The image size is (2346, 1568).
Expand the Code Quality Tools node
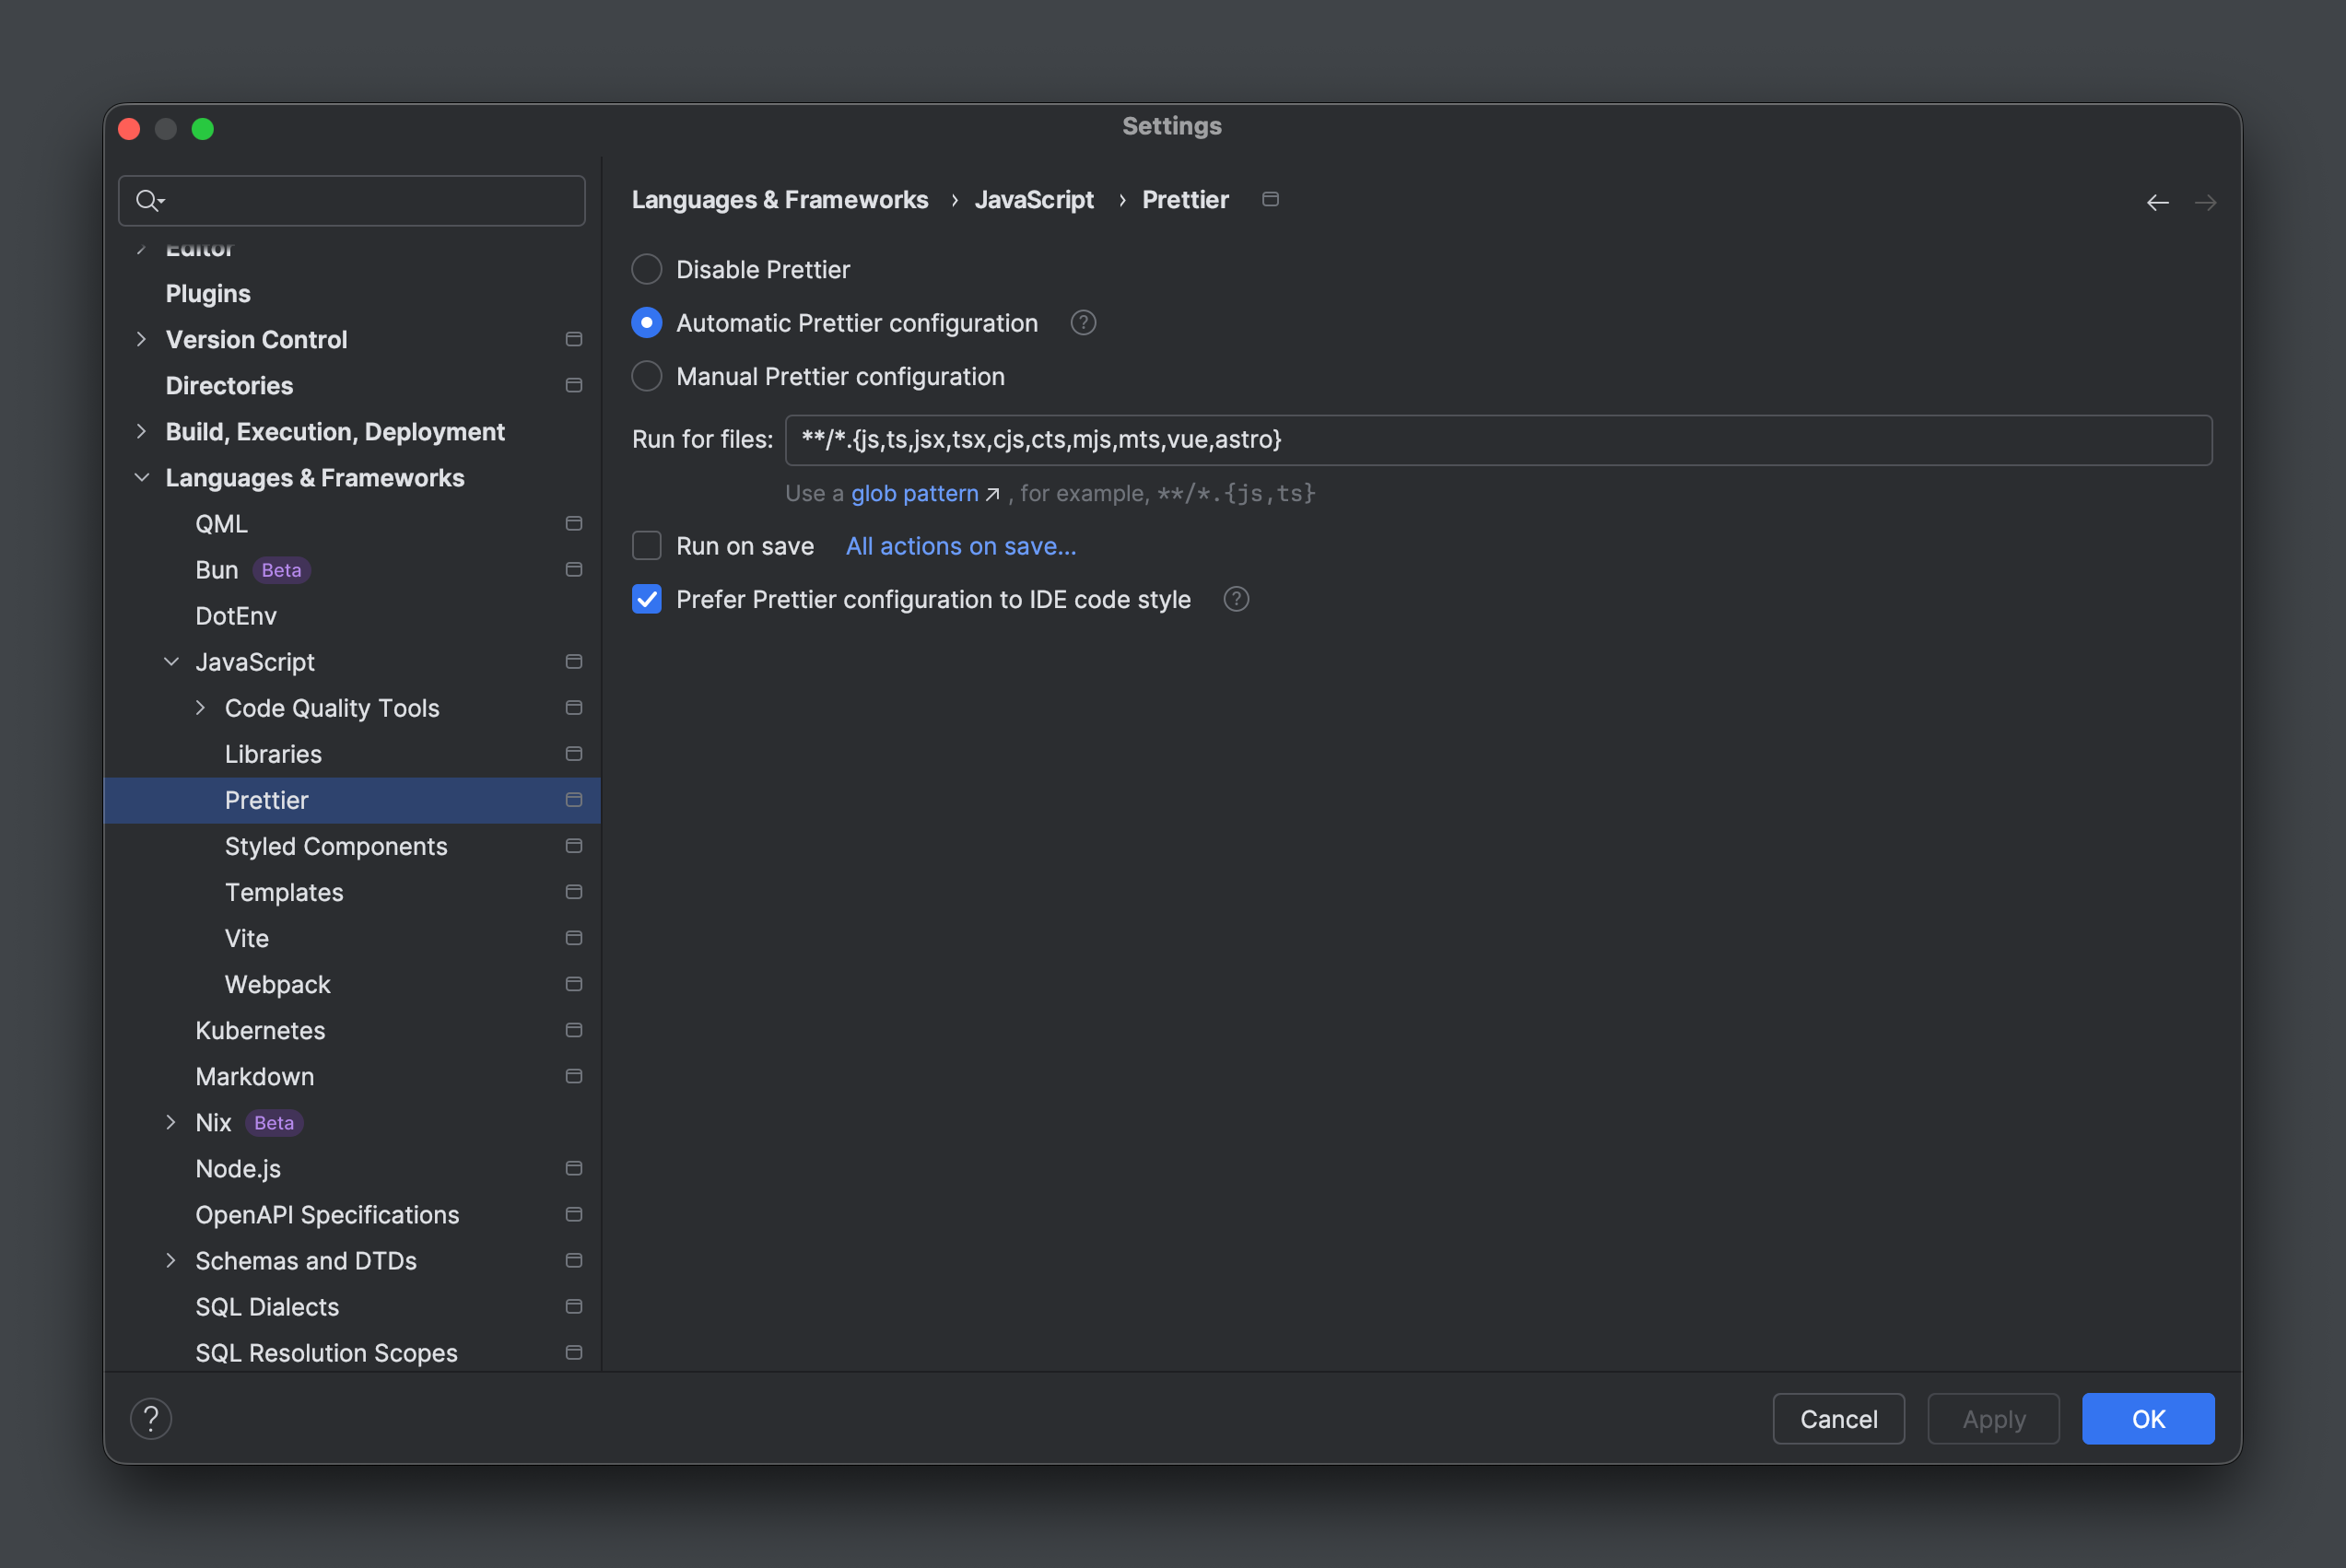[200, 707]
